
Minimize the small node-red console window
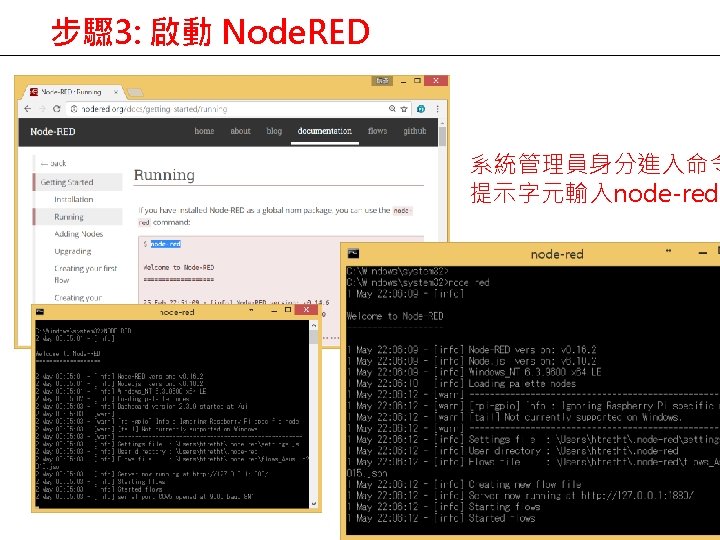tap(274, 311)
